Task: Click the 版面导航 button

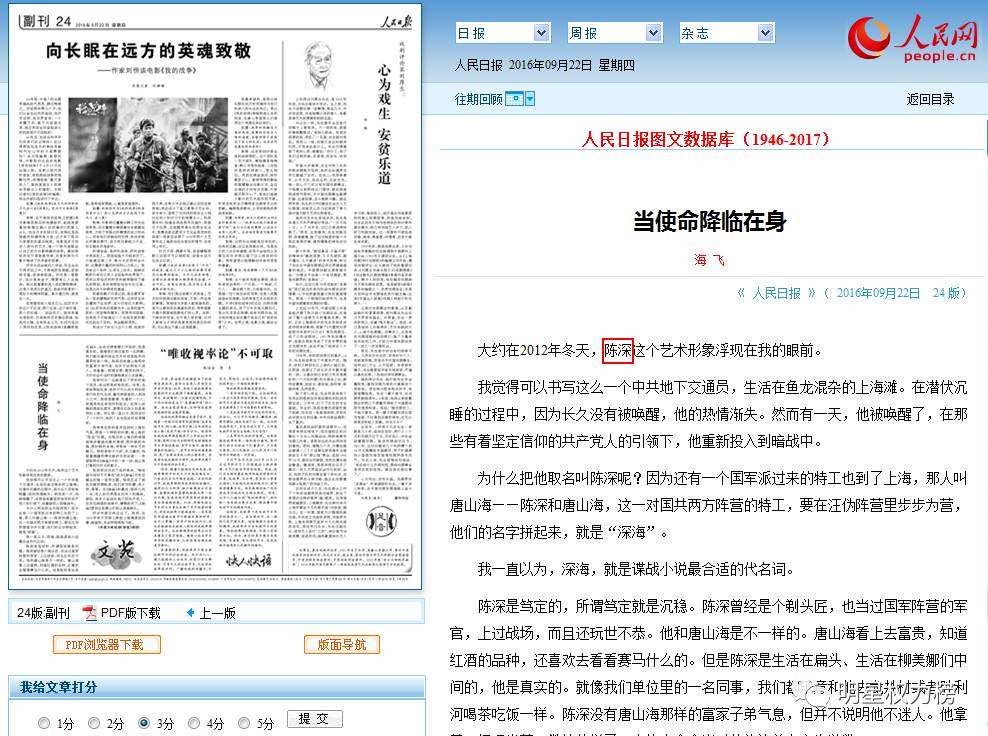Action: [342, 645]
